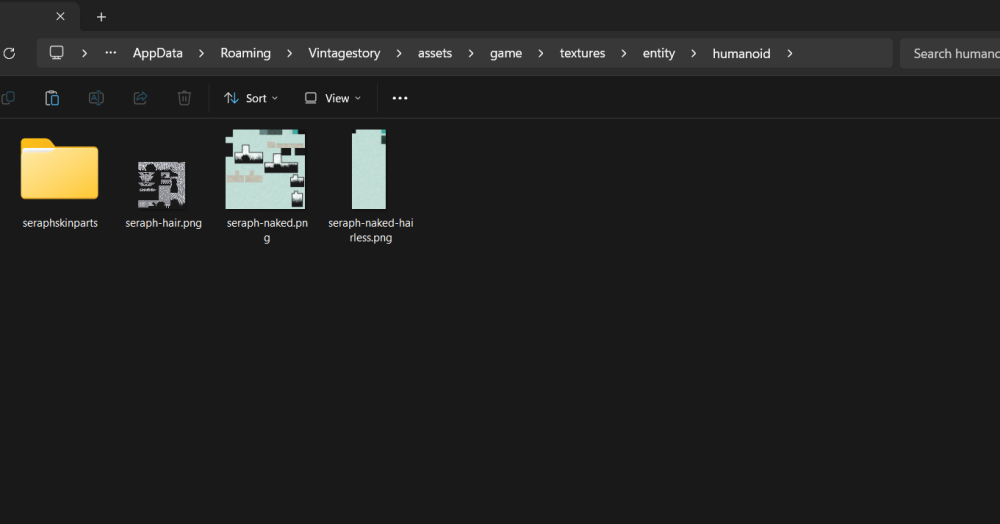This screenshot has height=524, width=1000.
Task: Go to game in breadcrumb
Action: click(x=506, y=54)
